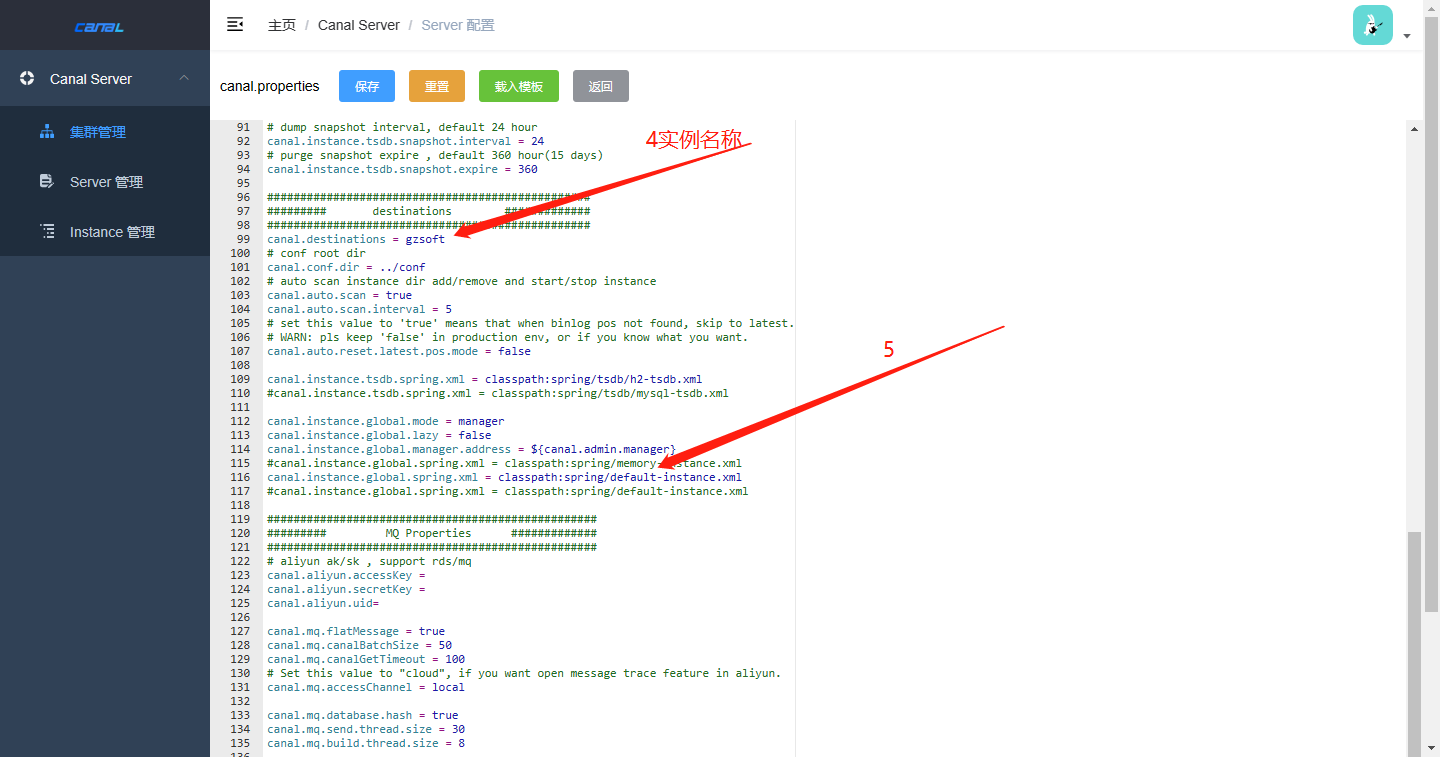Viewport: 1440px width, 757px height.
Task: Select Canal Server sidebar menu
Action: pyautogui.click(x=105, y=79)
